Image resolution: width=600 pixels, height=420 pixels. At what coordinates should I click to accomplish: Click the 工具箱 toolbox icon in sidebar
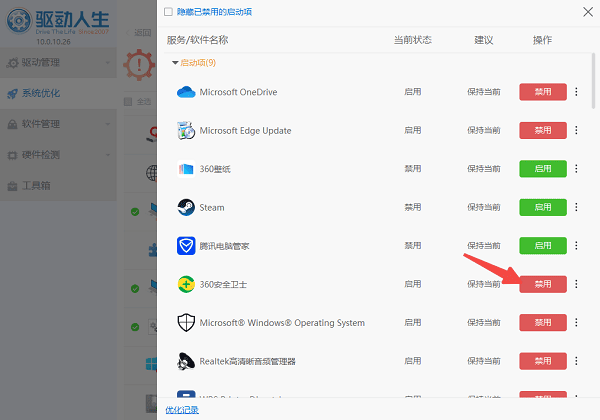[13, 186]
